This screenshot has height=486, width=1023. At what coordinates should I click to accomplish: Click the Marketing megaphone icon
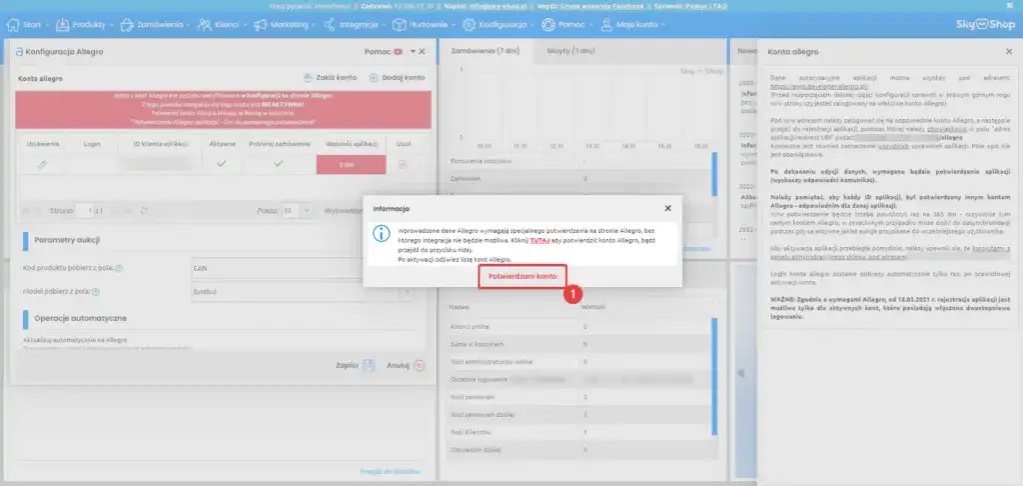tap(261, 25)
